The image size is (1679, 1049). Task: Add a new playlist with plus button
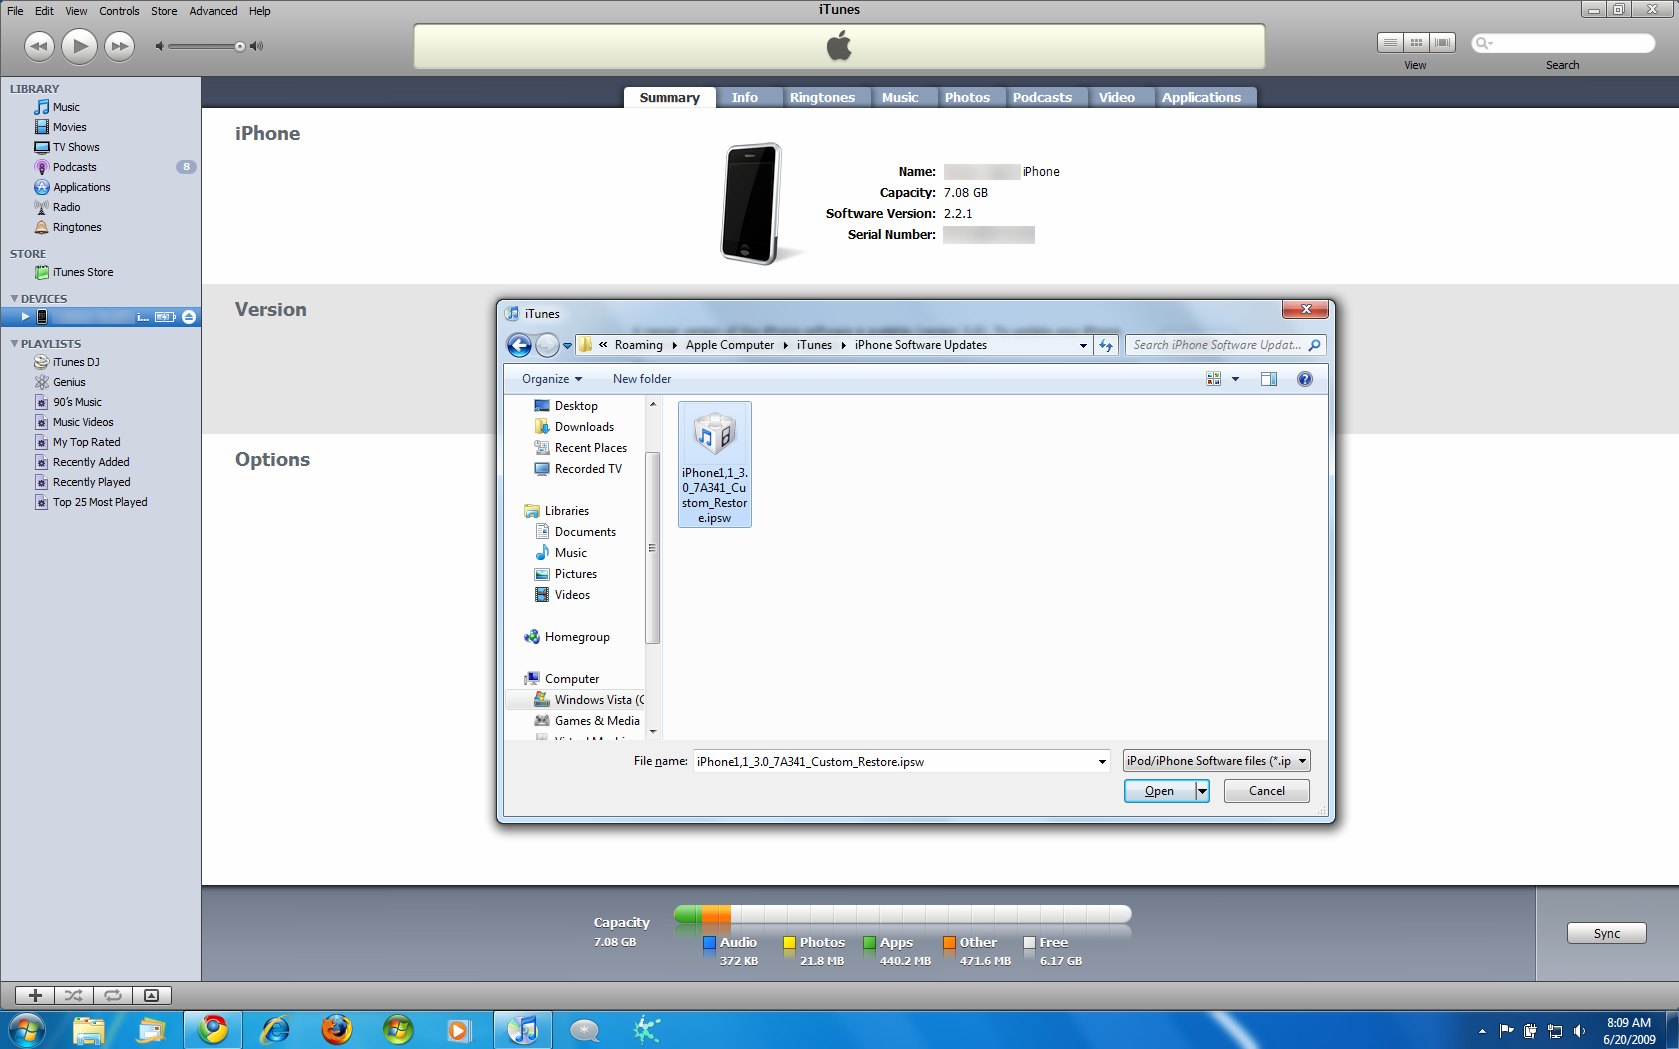[x=35, y=995]
